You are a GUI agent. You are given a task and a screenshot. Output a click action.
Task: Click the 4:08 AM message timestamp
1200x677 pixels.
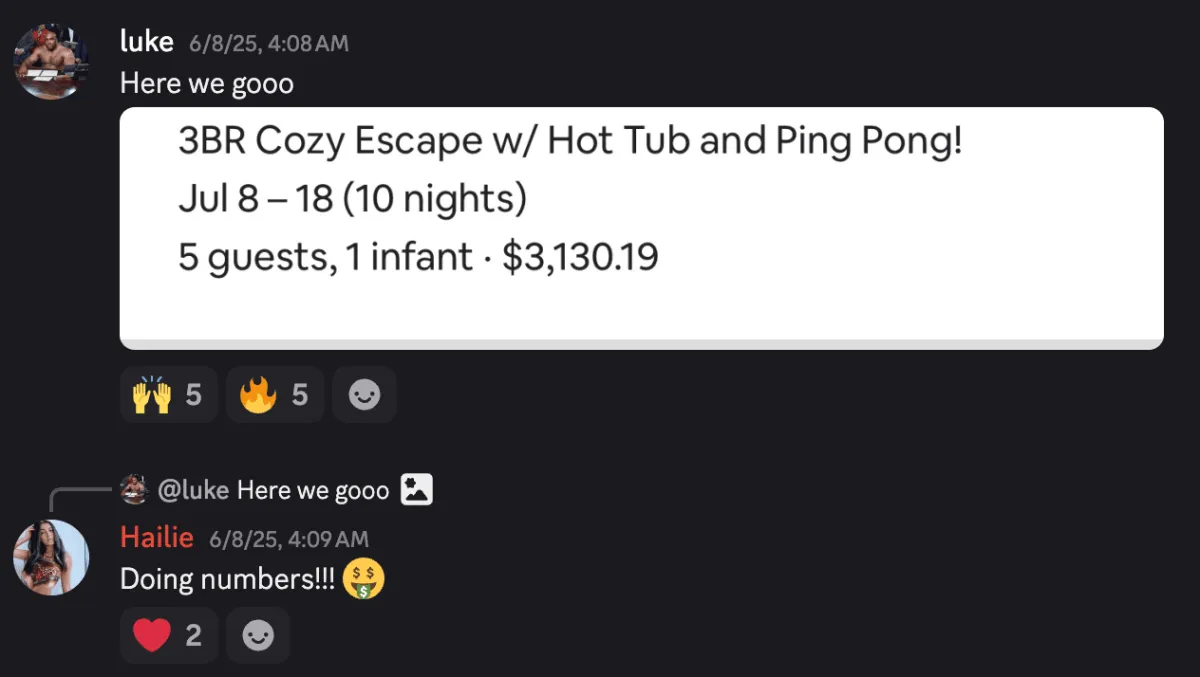269,43
